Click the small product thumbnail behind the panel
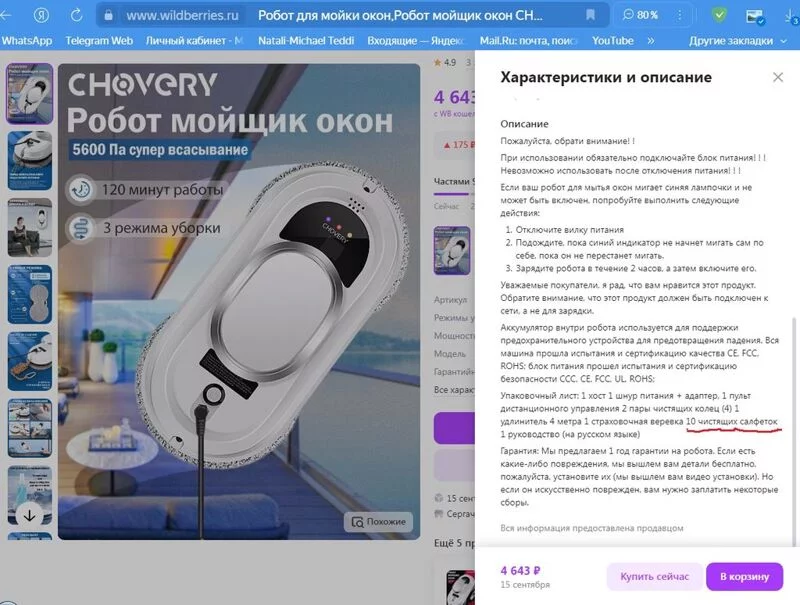800x605 pixels. coord(452,250)
